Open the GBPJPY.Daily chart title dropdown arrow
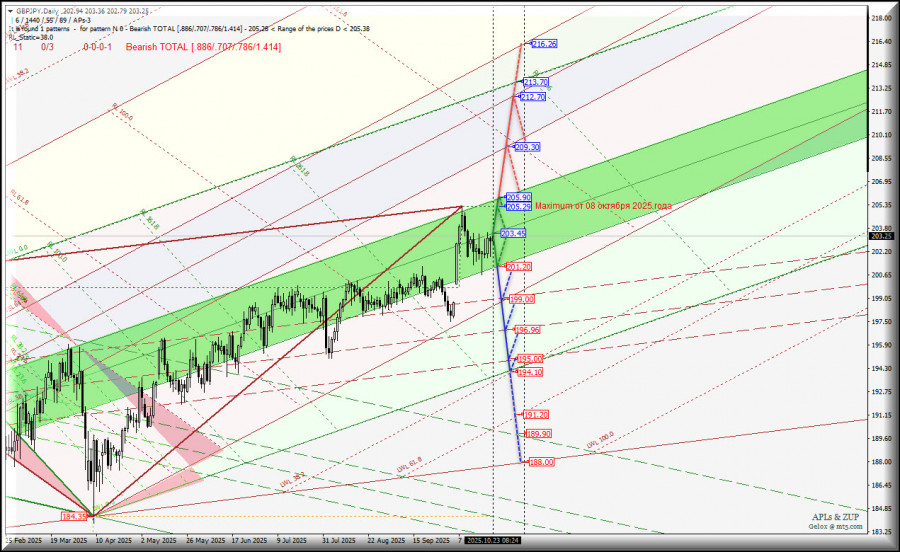900x552 pixels. point(10,11)
